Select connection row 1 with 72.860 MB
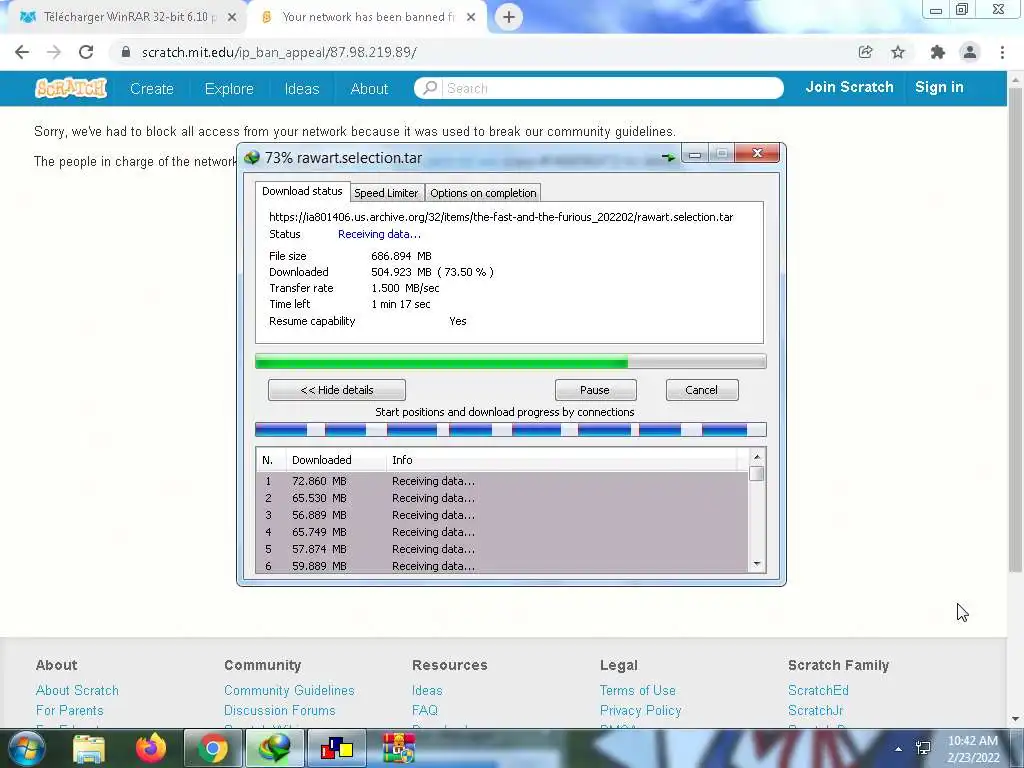This screenshot has height=768, width=1024. [502, 481]
